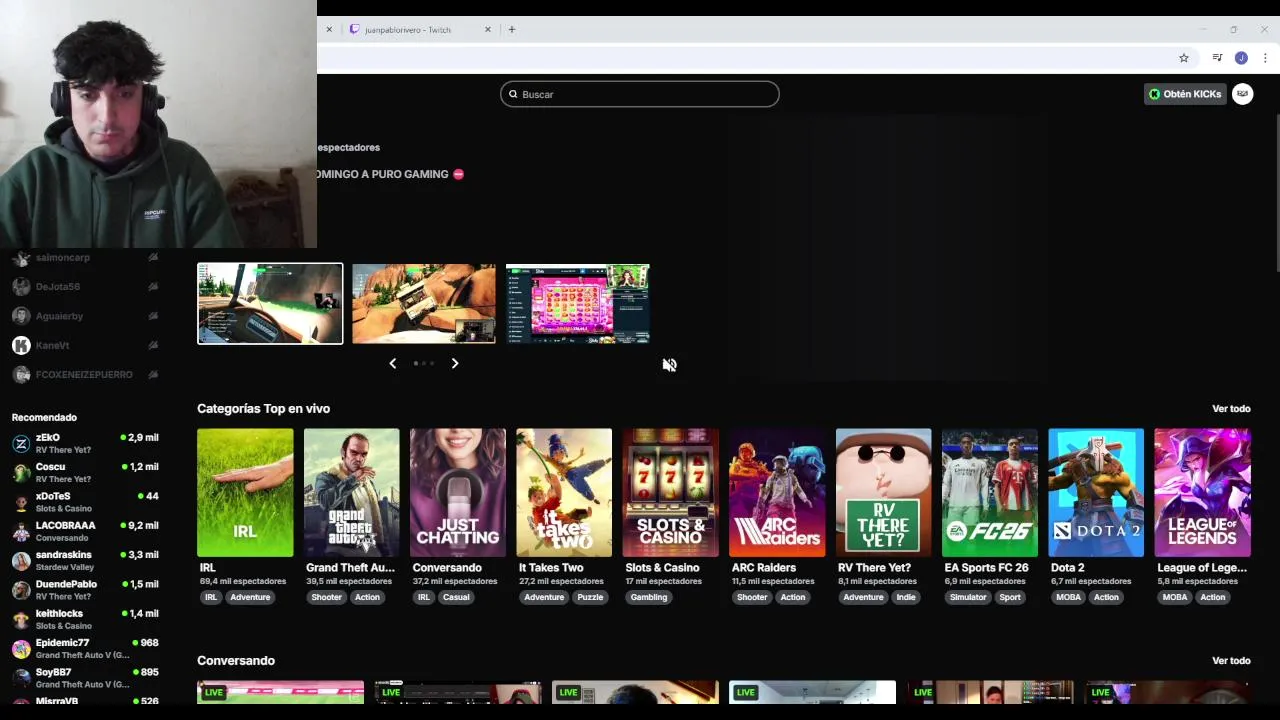Click the Shooter tag under Grand Theft Auto
The width and height of the screenshot is (1280, 720).
[x=326, y=597]
